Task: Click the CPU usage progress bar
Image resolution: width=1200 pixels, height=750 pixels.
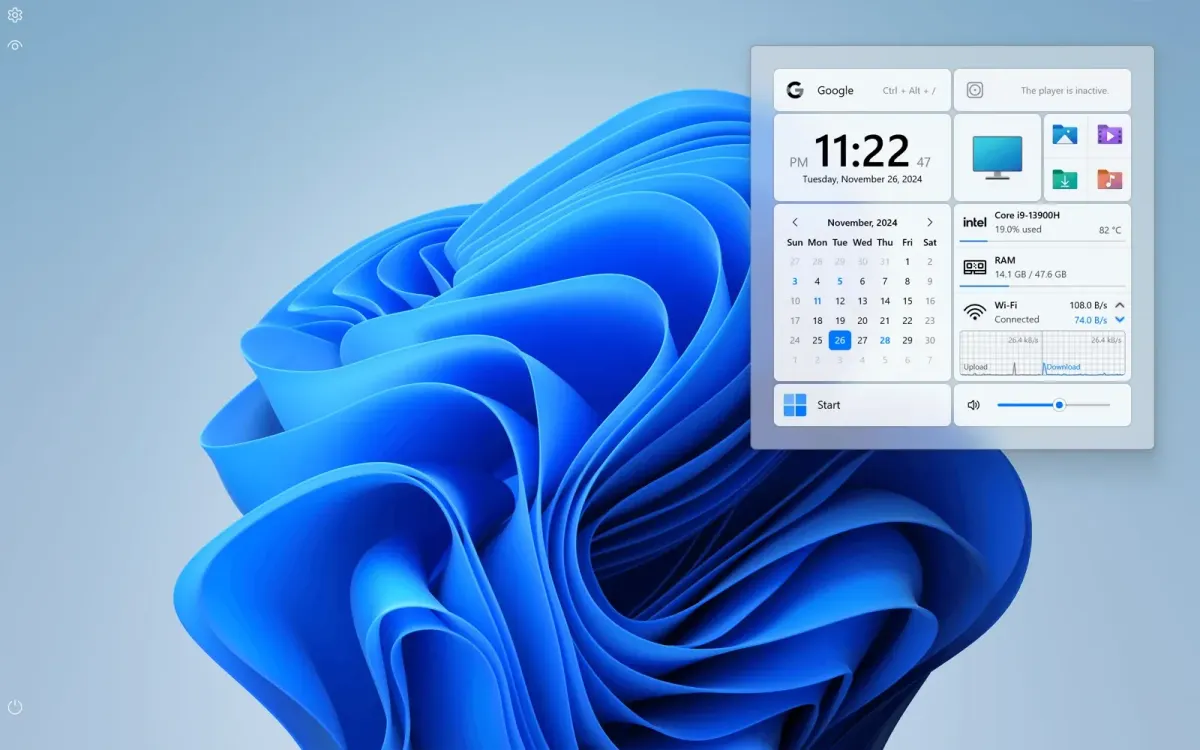Action: pos(1042,241)
